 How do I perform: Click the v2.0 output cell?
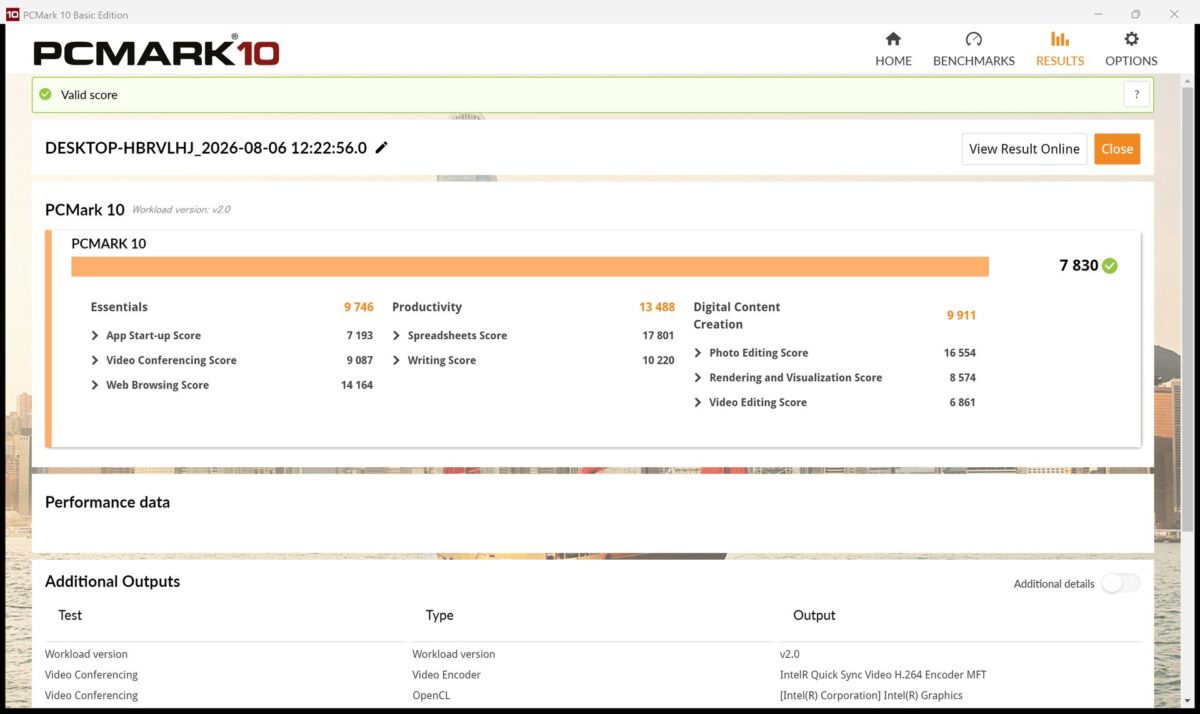[790, 654]
